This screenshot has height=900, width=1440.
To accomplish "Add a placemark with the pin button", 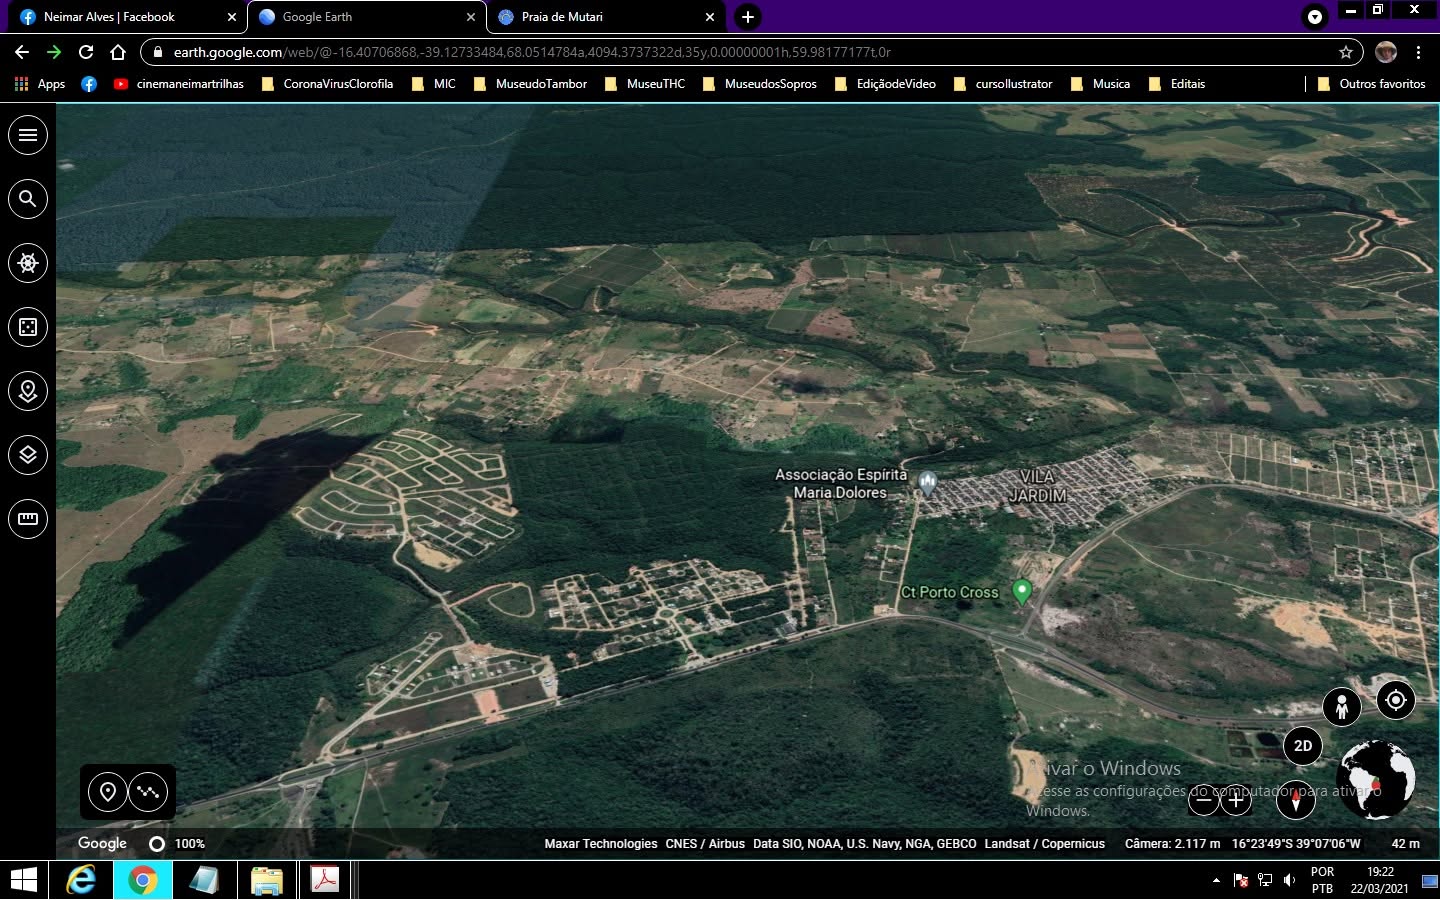I will coord(108,792).
